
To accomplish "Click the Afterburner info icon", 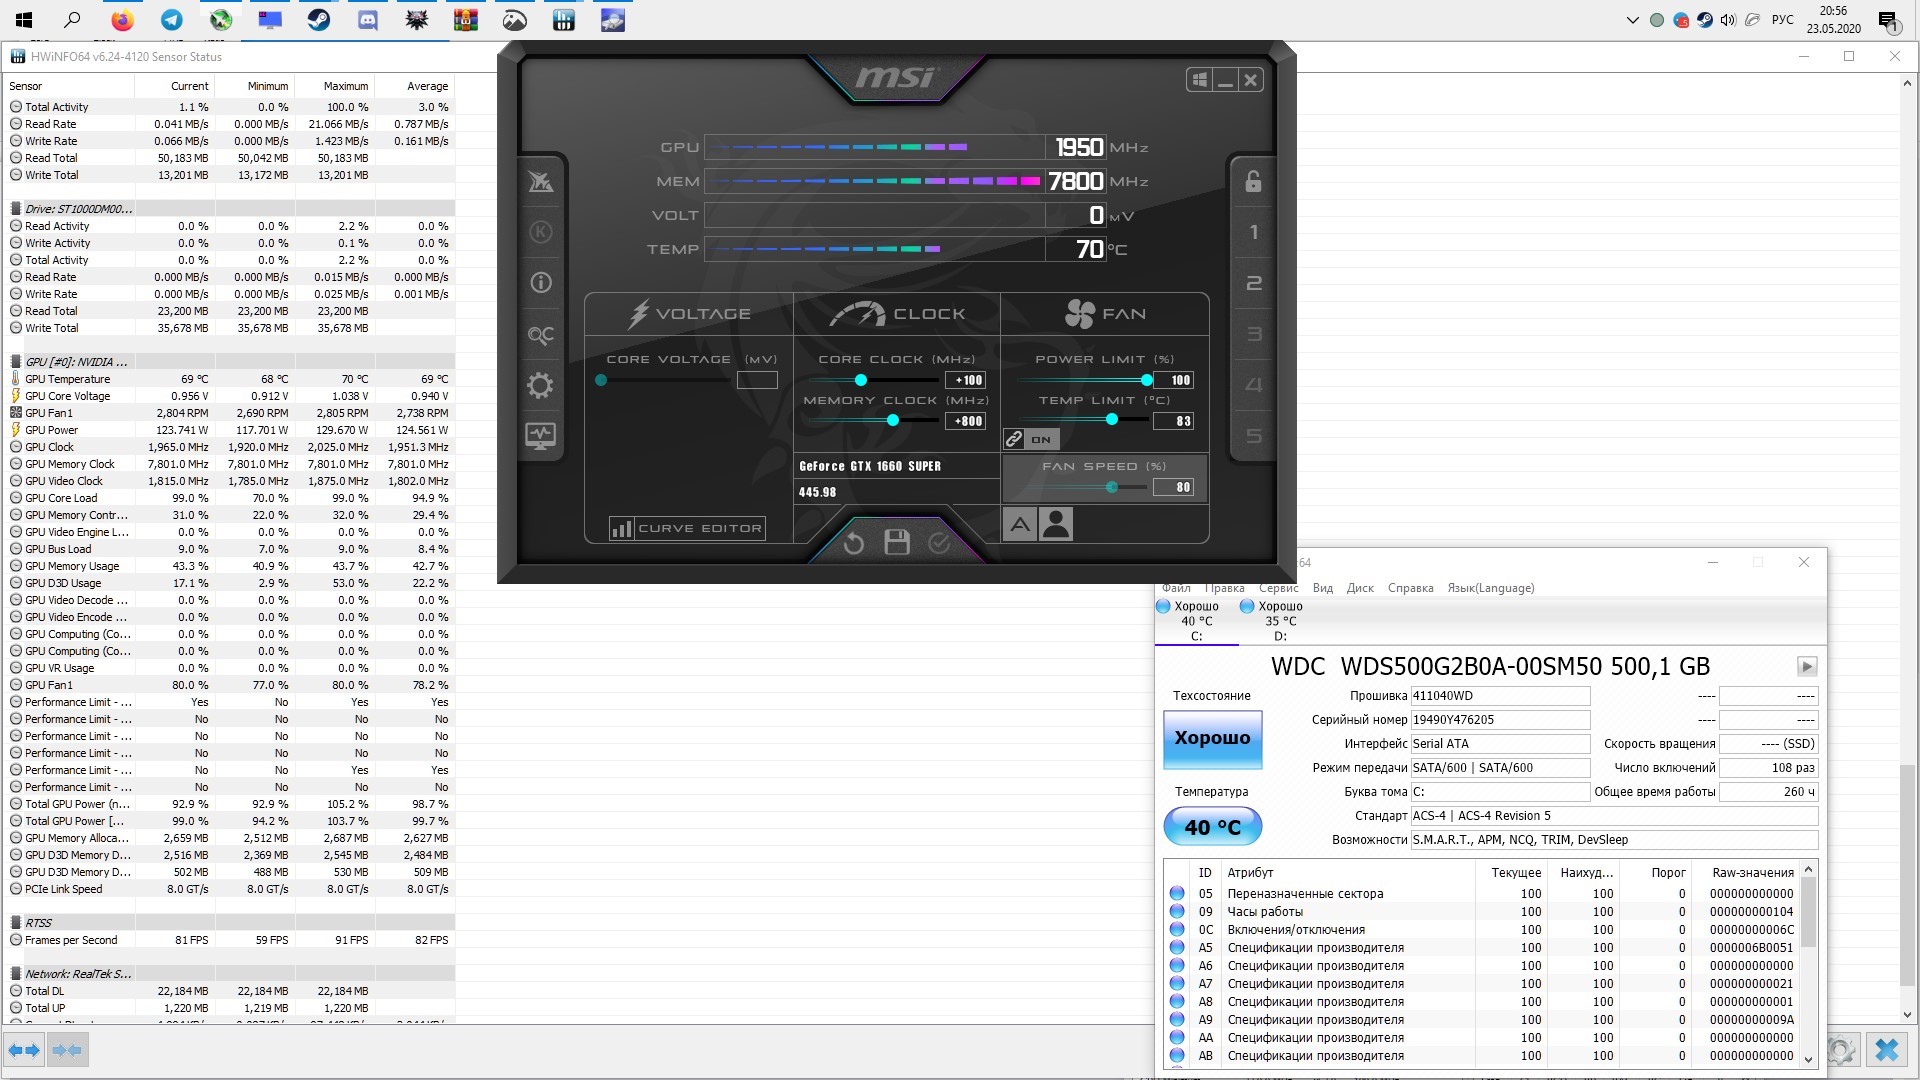I will pos(540,283).
